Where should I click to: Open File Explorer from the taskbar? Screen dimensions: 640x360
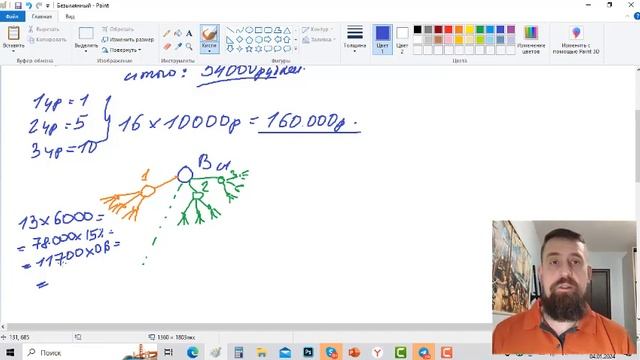point(262,352)
